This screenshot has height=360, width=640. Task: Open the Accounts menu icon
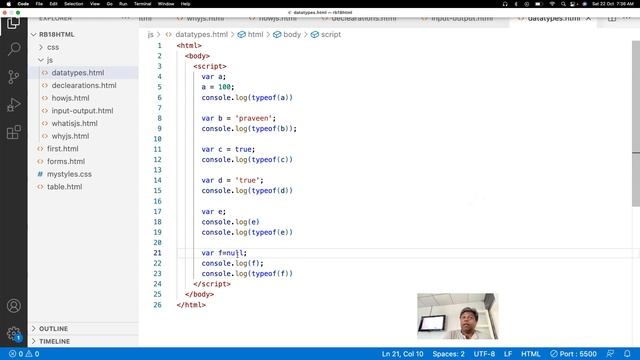pos(13,306)
